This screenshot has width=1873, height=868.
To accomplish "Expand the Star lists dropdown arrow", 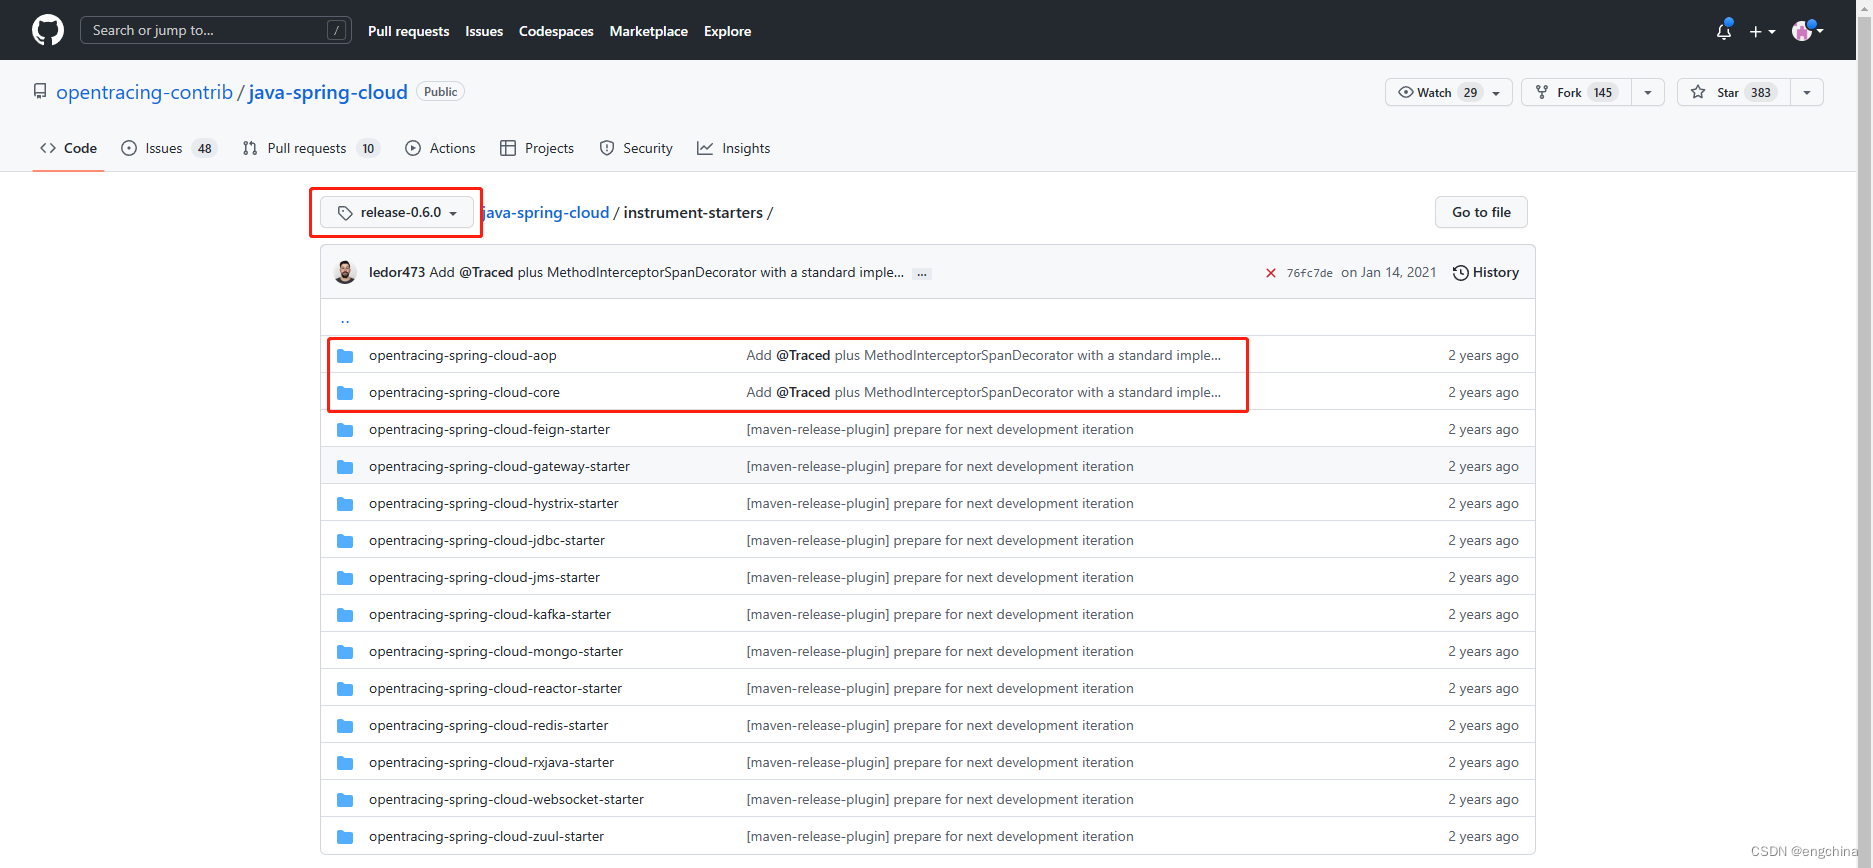I will click(x=1807, y=92).
